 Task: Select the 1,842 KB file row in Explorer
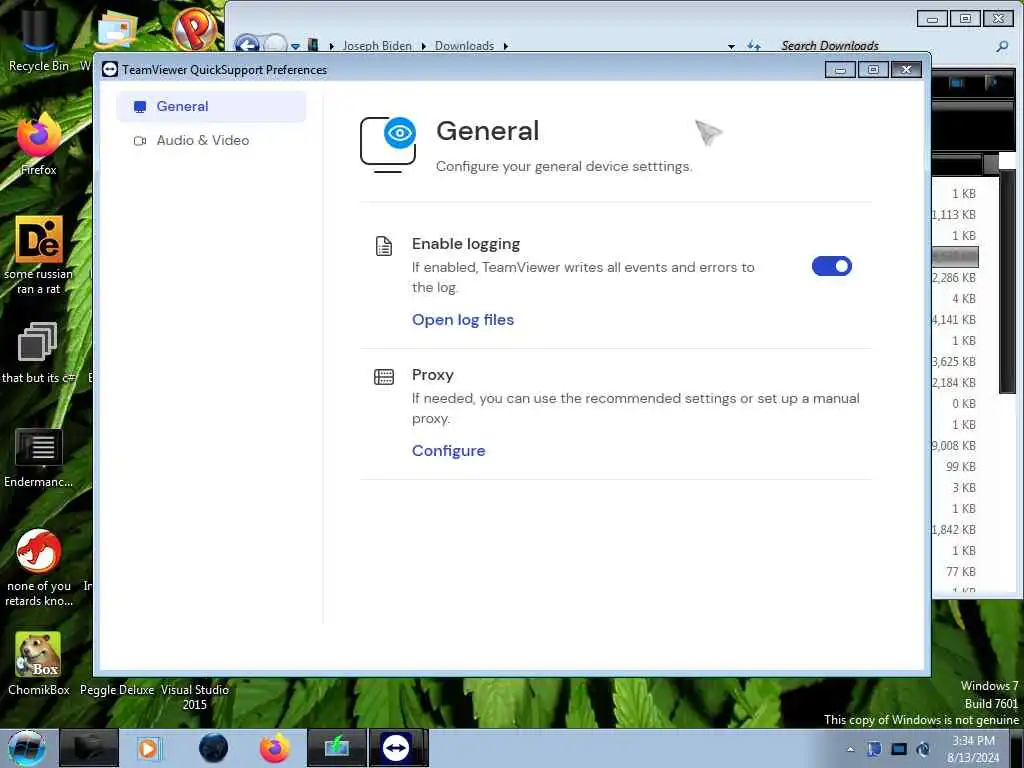coord(954,530)
